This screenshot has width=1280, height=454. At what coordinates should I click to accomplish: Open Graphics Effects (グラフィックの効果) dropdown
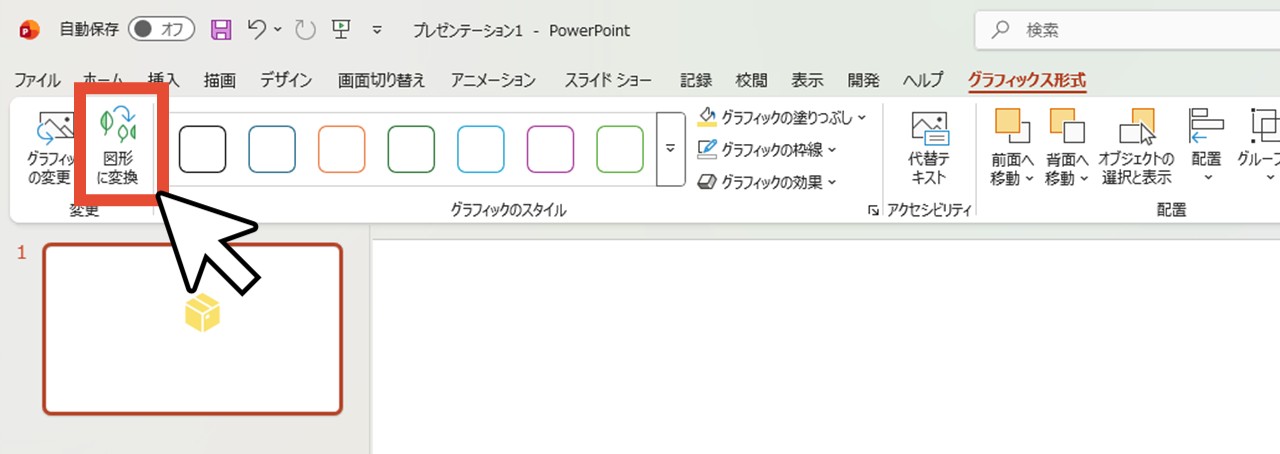[x=767, y=182]
